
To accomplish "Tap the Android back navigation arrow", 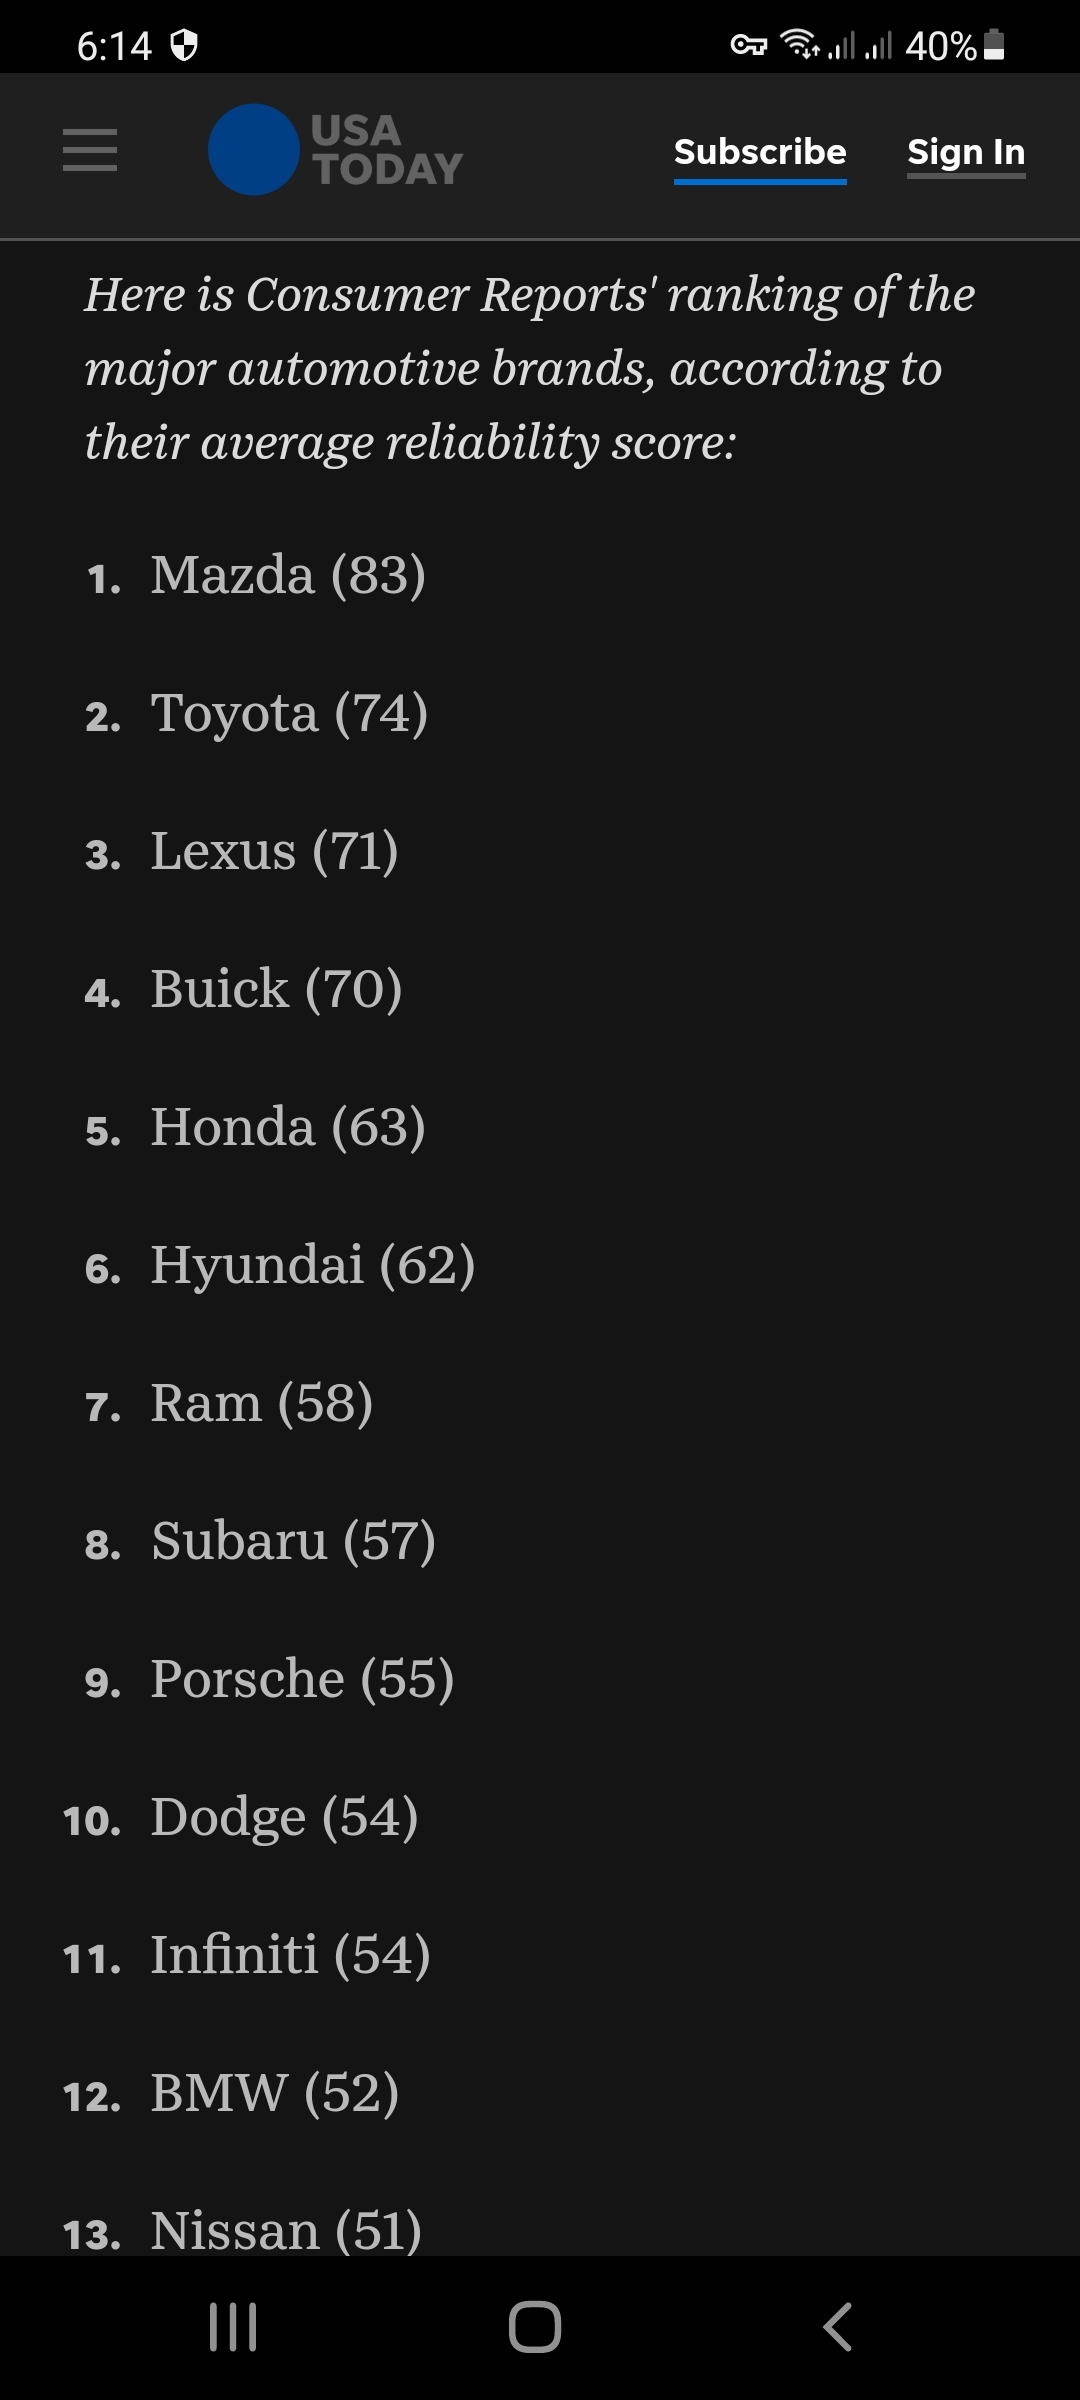I will tap(838, 2326).
